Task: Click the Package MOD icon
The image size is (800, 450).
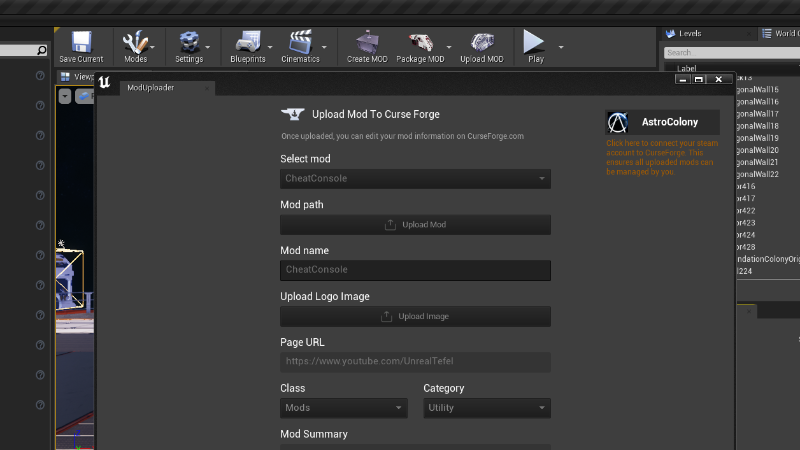Action: pos(420,42)
